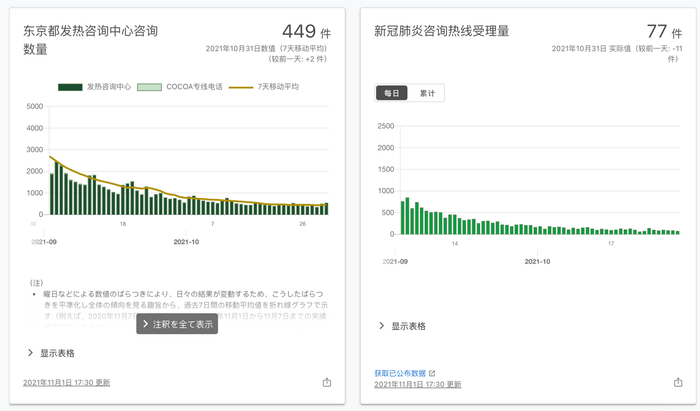Open left card's 2021年11月1日 17:30 更新 link
This screenshot has height=411, width=700.
pos(67,383)
